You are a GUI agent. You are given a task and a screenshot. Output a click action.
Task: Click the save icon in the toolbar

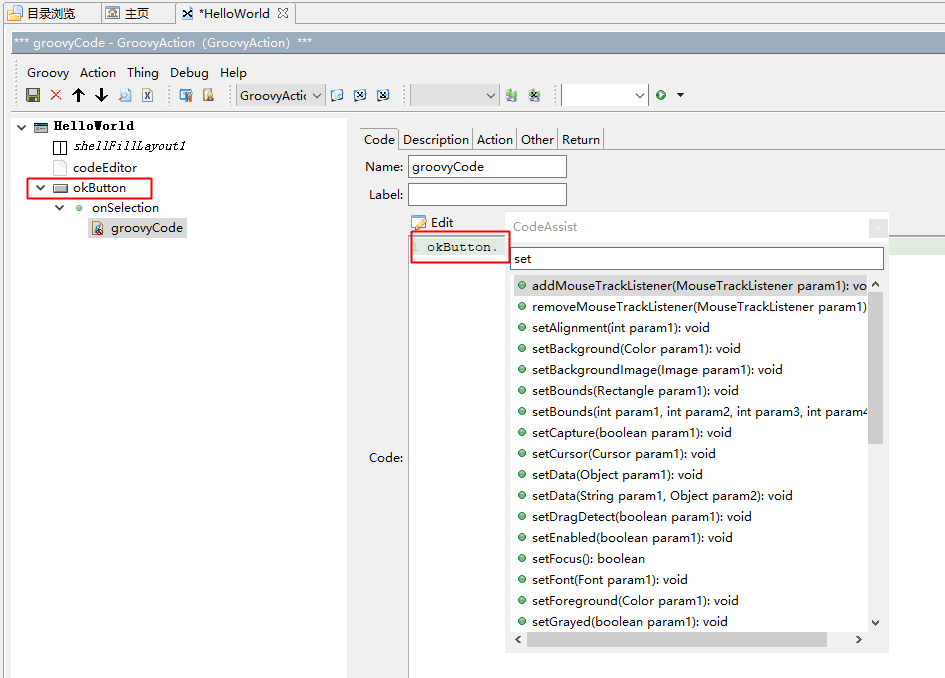[x=33, y=95]
